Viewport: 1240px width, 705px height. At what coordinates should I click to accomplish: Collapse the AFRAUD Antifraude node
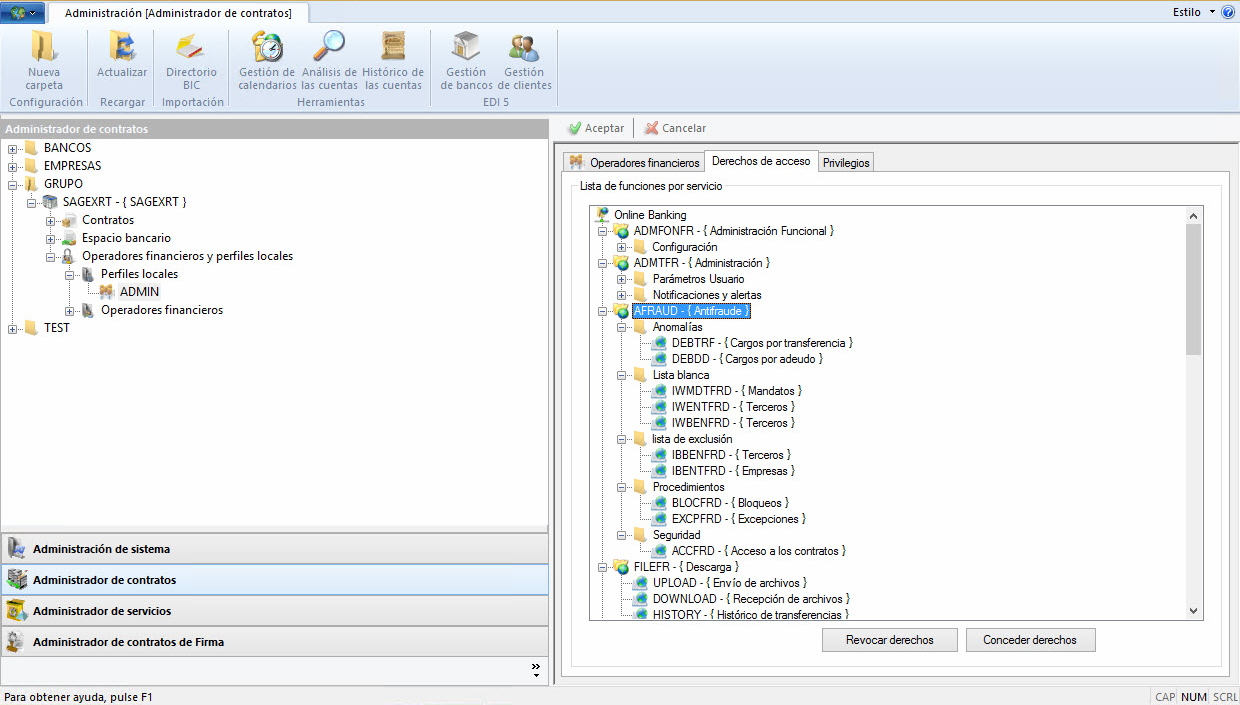click(603, 312)
